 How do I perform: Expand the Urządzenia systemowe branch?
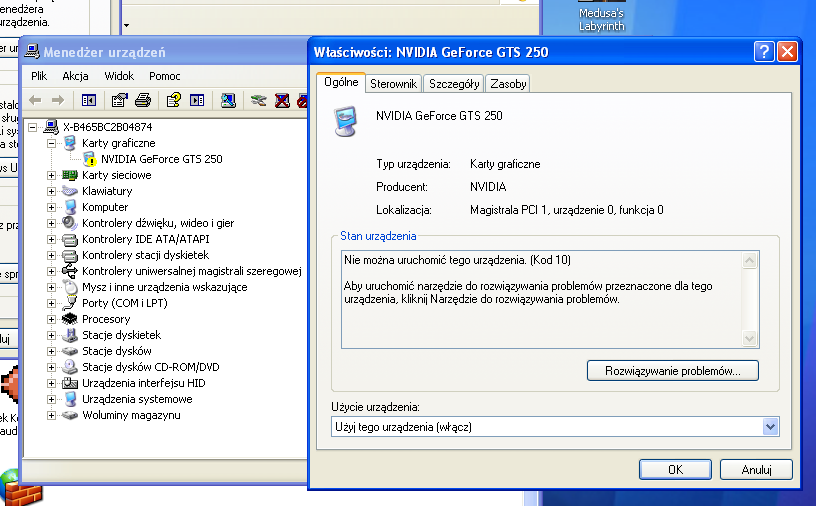(51, 399)
